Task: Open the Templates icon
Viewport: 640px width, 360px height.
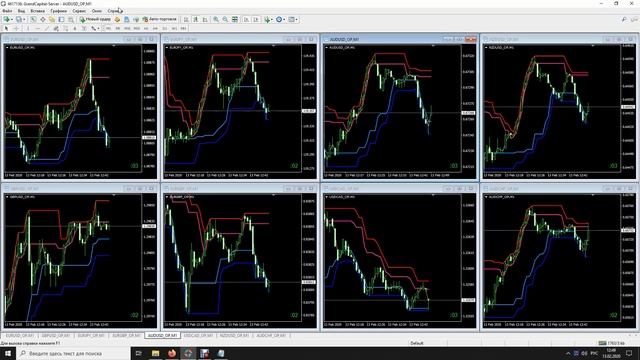Action: point(291,19)
